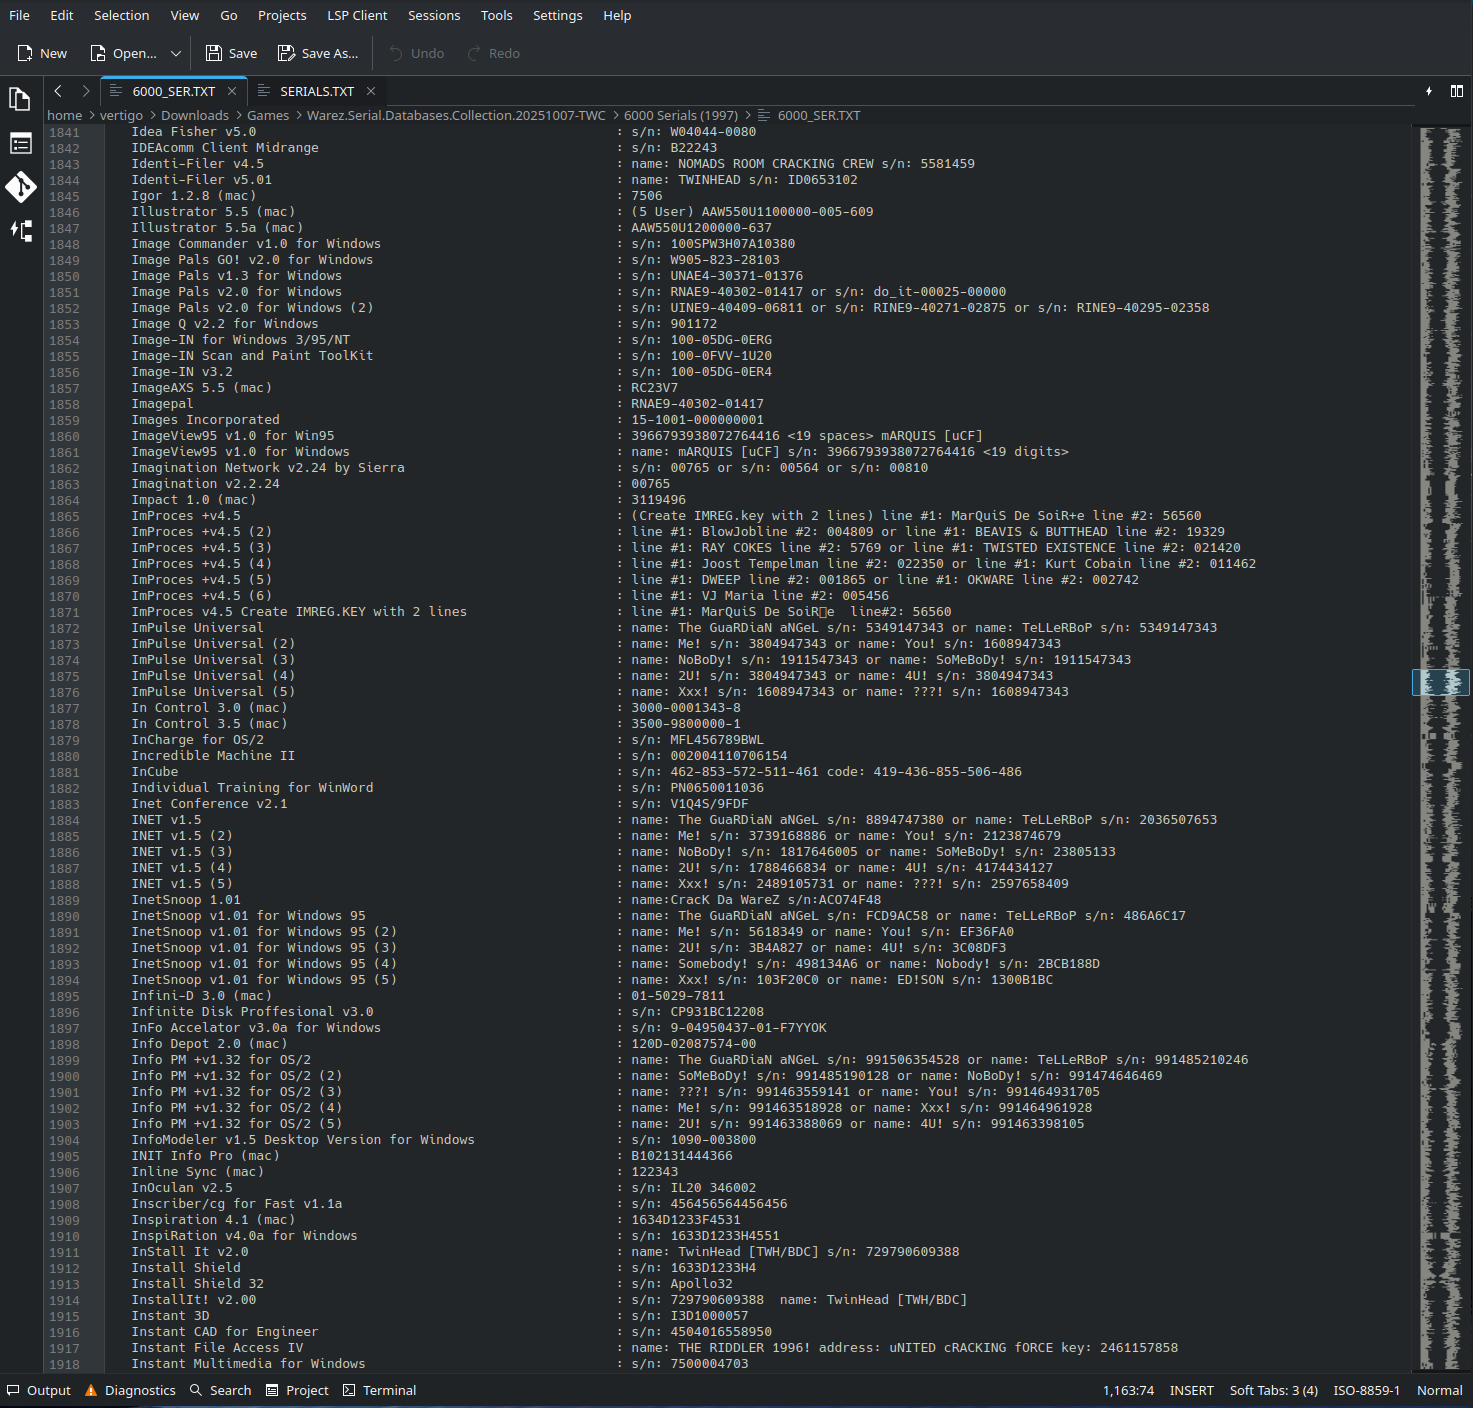
Task: Click the text "InfoModeler v1.5 Desktop Version for Windows"
Action: point(303,1140)
